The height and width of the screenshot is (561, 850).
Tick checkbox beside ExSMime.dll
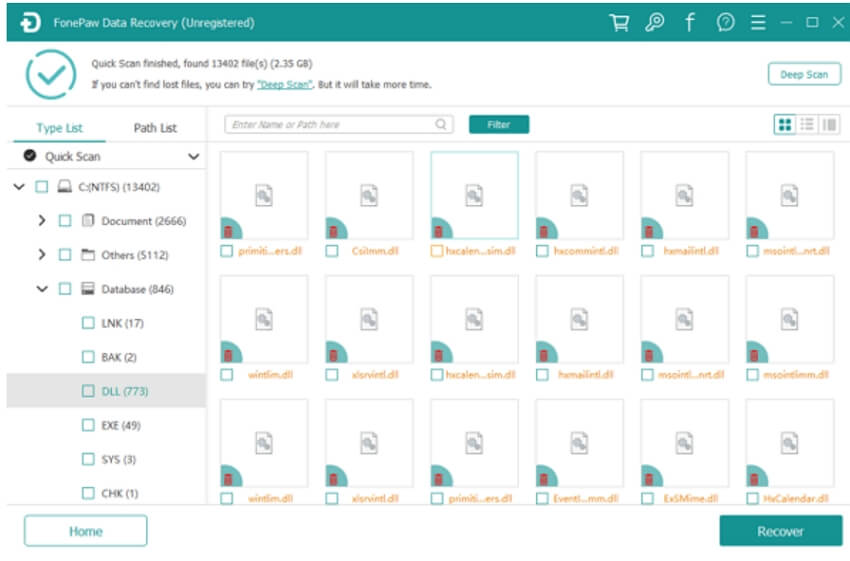coord(647,498)
